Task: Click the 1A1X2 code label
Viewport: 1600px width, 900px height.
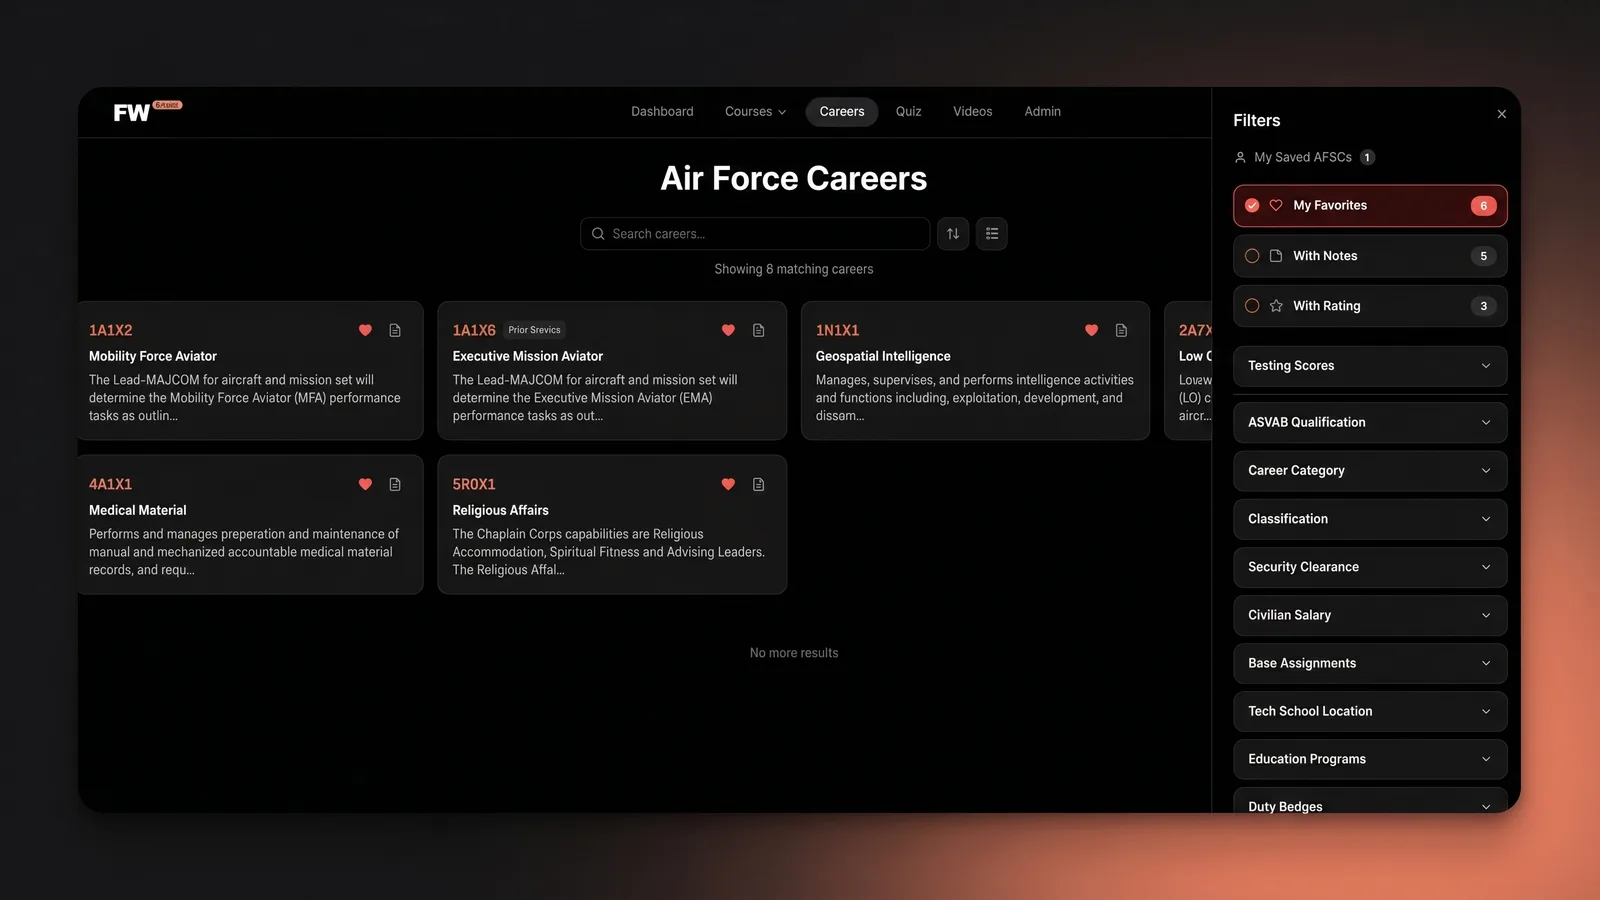Action: pos(110,330)
